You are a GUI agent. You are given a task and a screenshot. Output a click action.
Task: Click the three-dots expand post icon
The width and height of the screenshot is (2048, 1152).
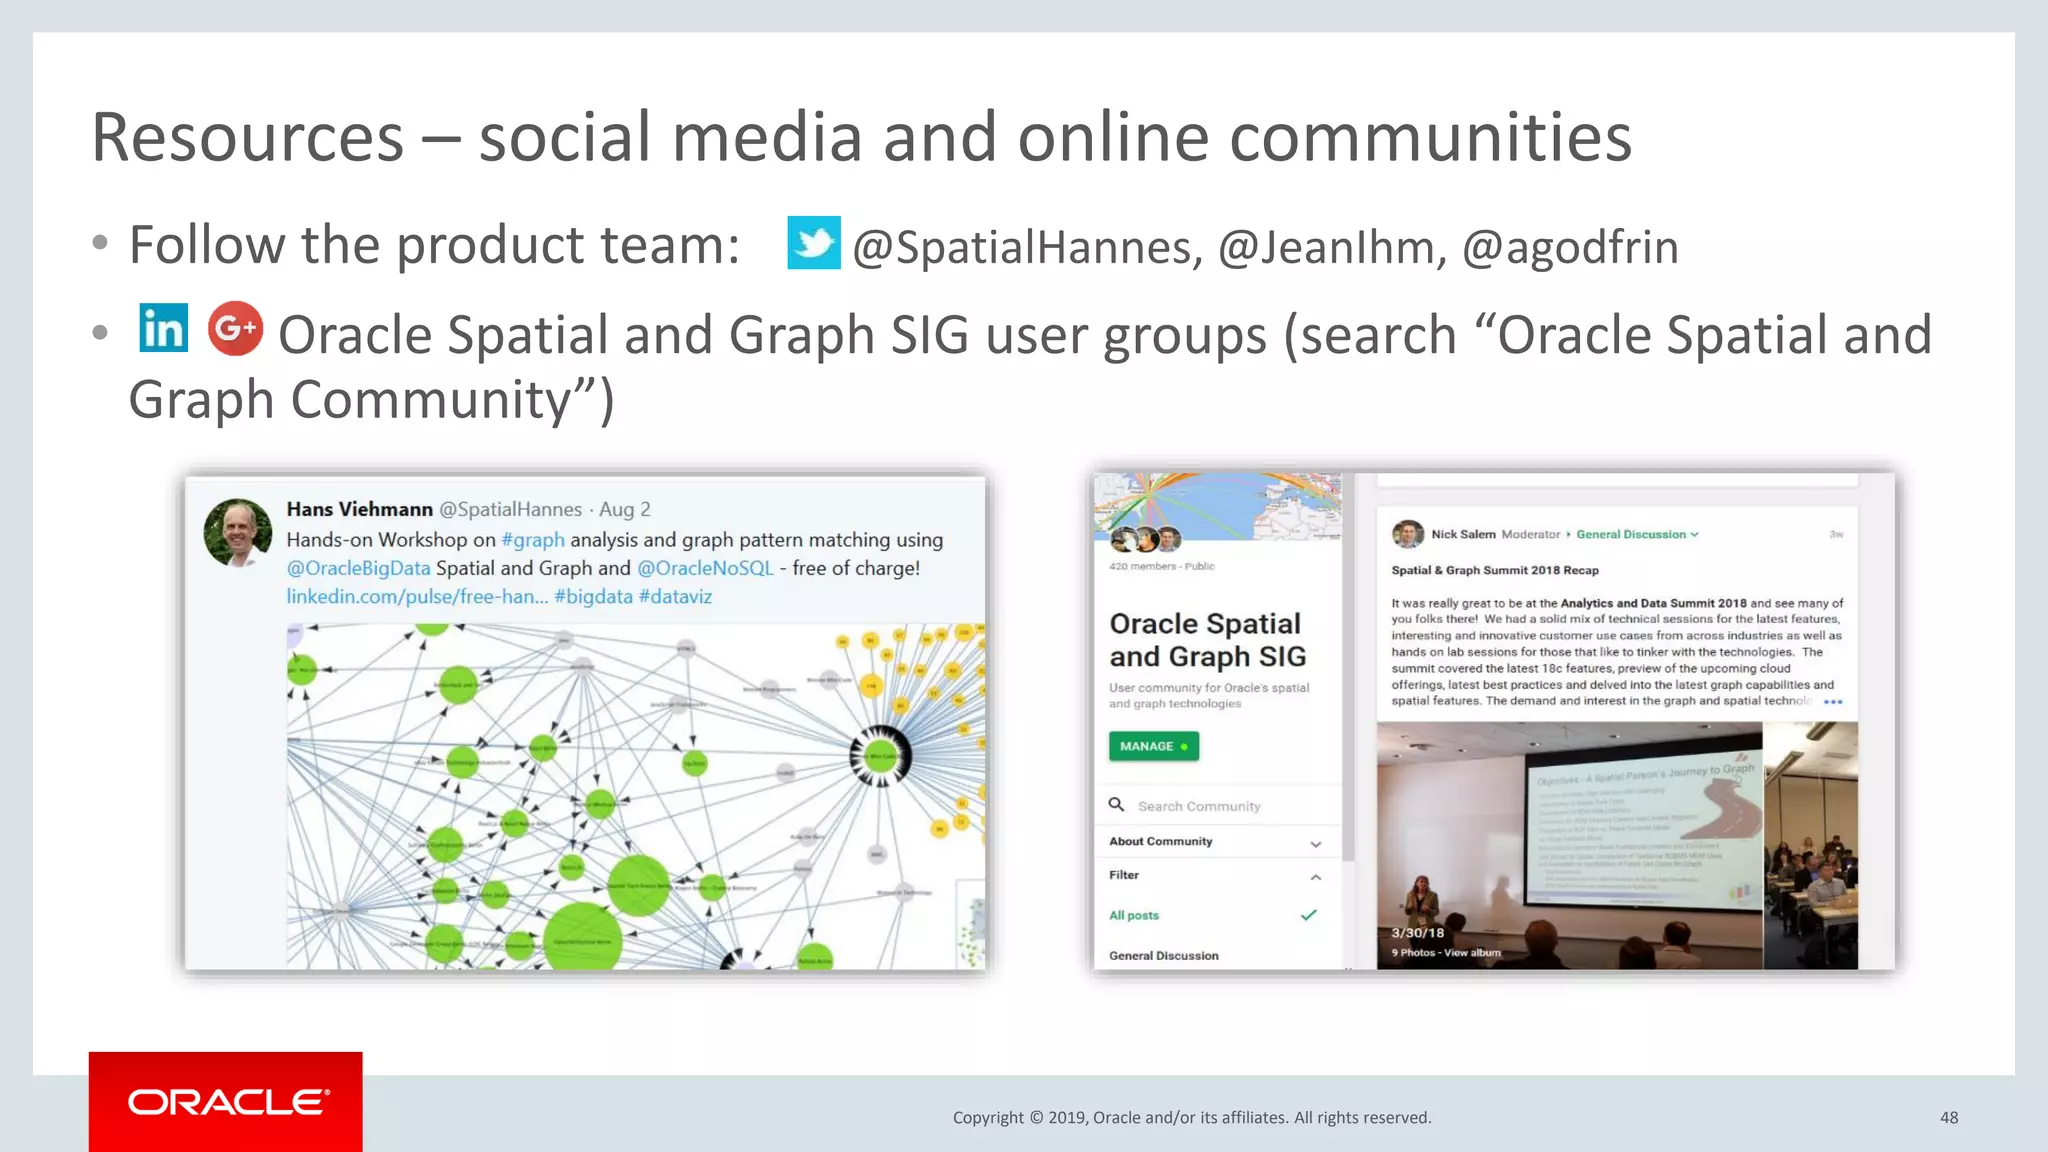pyautogui.click(x=1832, y=702)
